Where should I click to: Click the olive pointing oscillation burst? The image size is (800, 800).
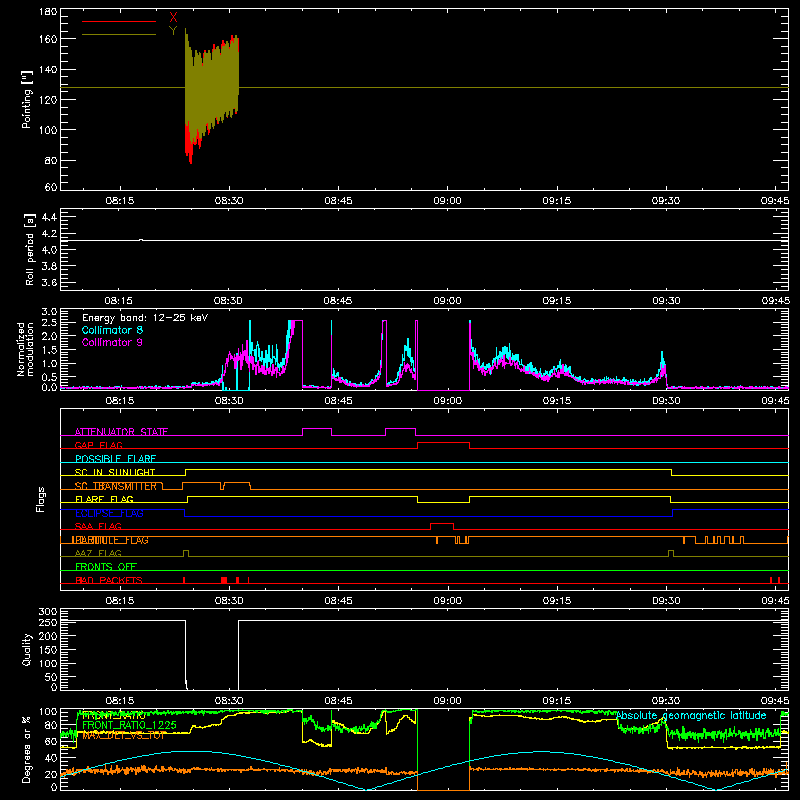[212, 87]
